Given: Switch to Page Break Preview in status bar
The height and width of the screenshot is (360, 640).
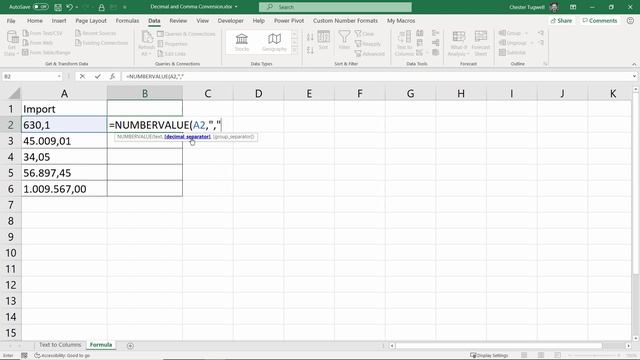Looking at the screenshot, I should pos(558,356).
